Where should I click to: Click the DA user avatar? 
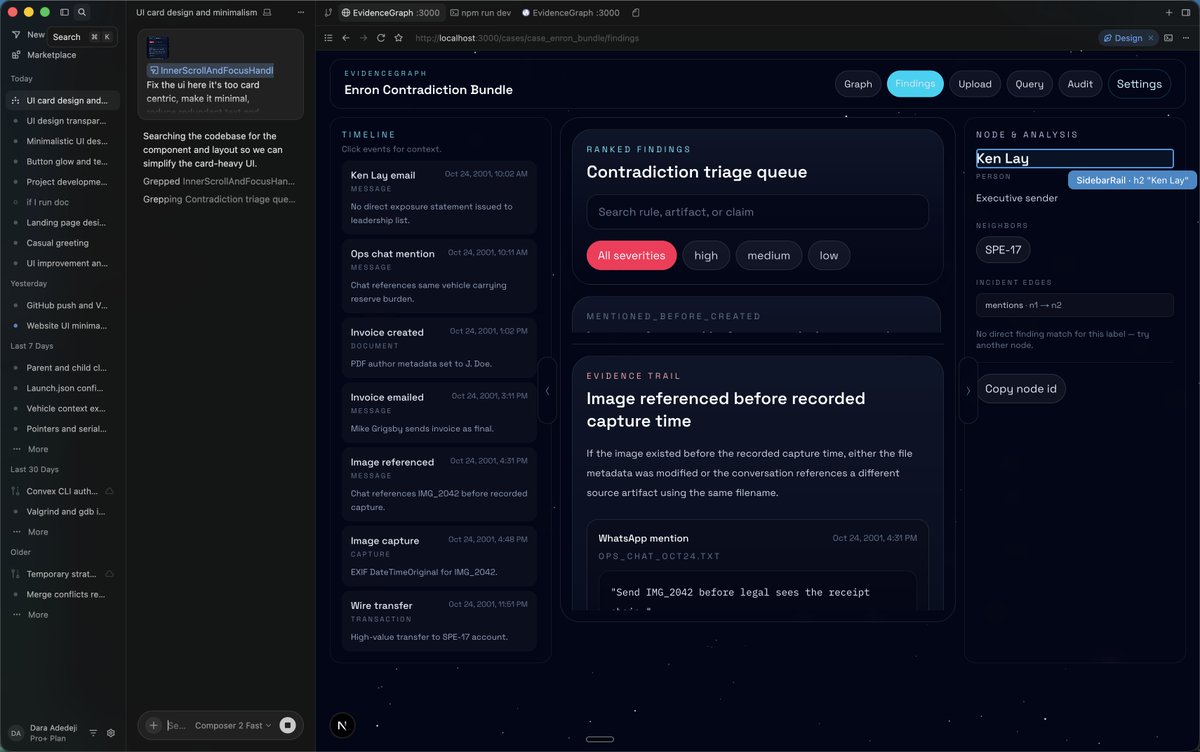click(16, 733)
